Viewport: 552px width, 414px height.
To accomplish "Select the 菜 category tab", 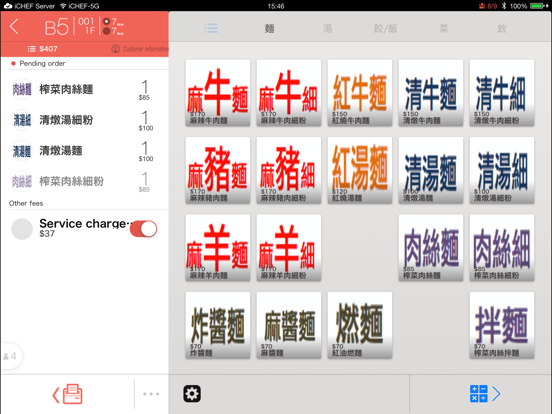I will point(444,29).
